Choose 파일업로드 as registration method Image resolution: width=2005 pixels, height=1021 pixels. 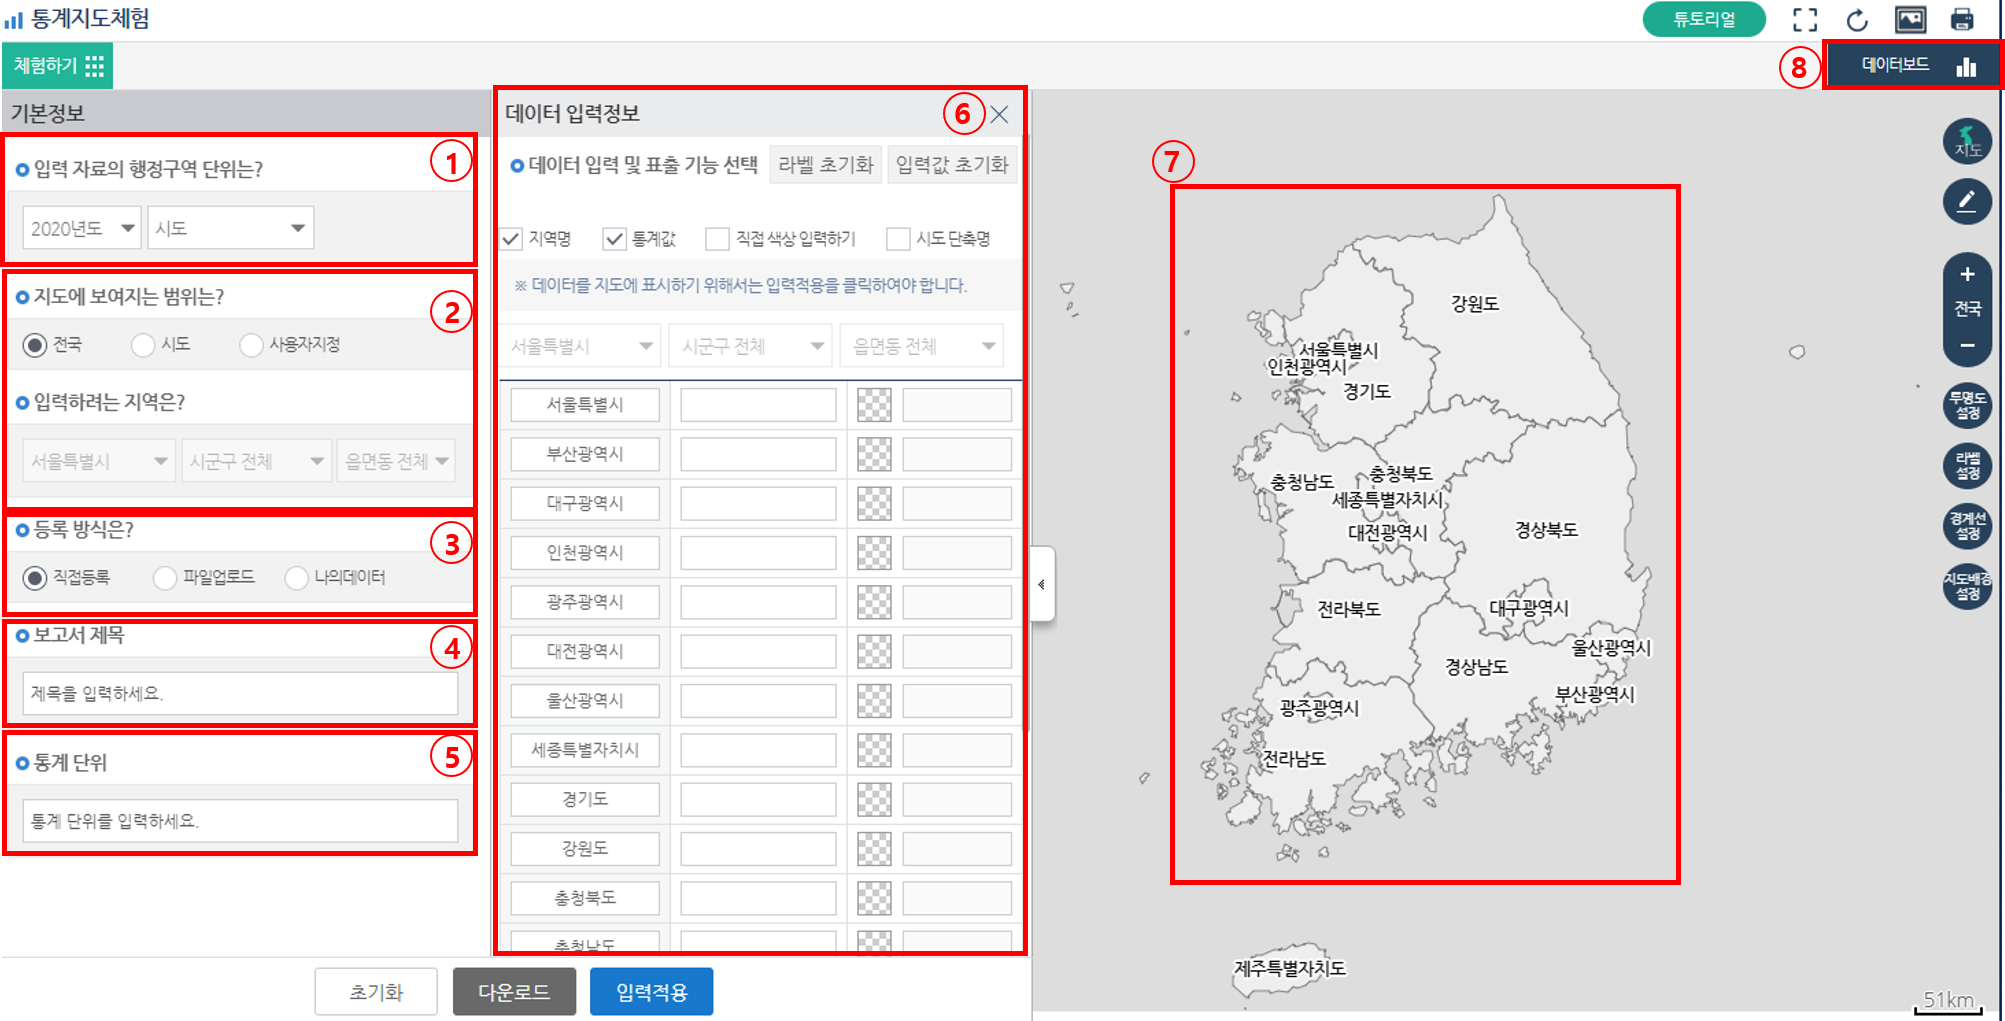click(x=163, y=577)
